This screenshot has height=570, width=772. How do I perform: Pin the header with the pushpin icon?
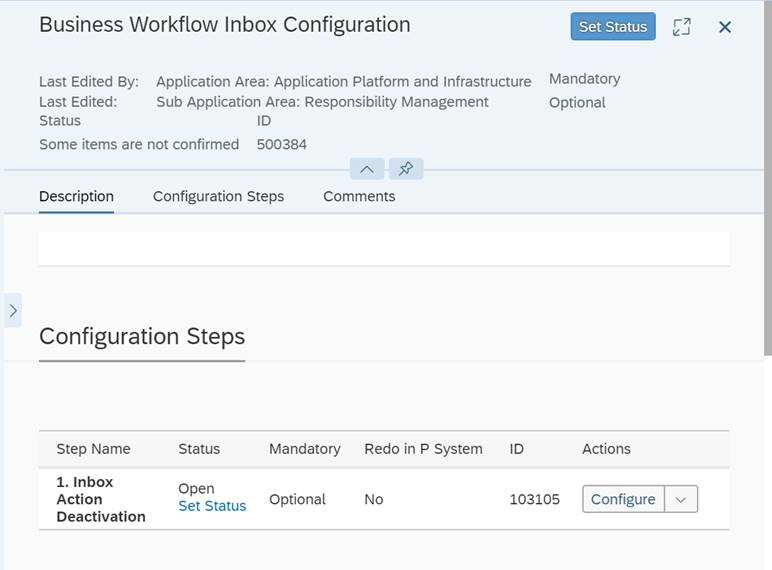[x=406, y=169]
